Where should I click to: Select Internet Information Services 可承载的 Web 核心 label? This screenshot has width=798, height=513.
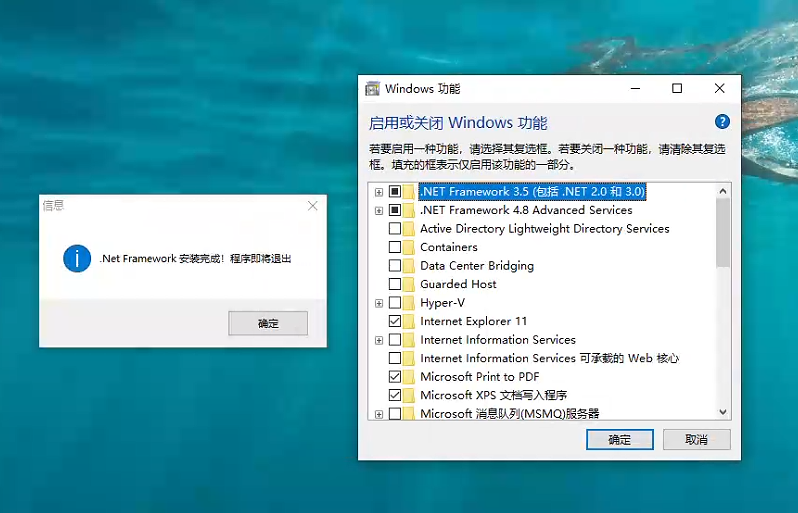tap(550, 358)
